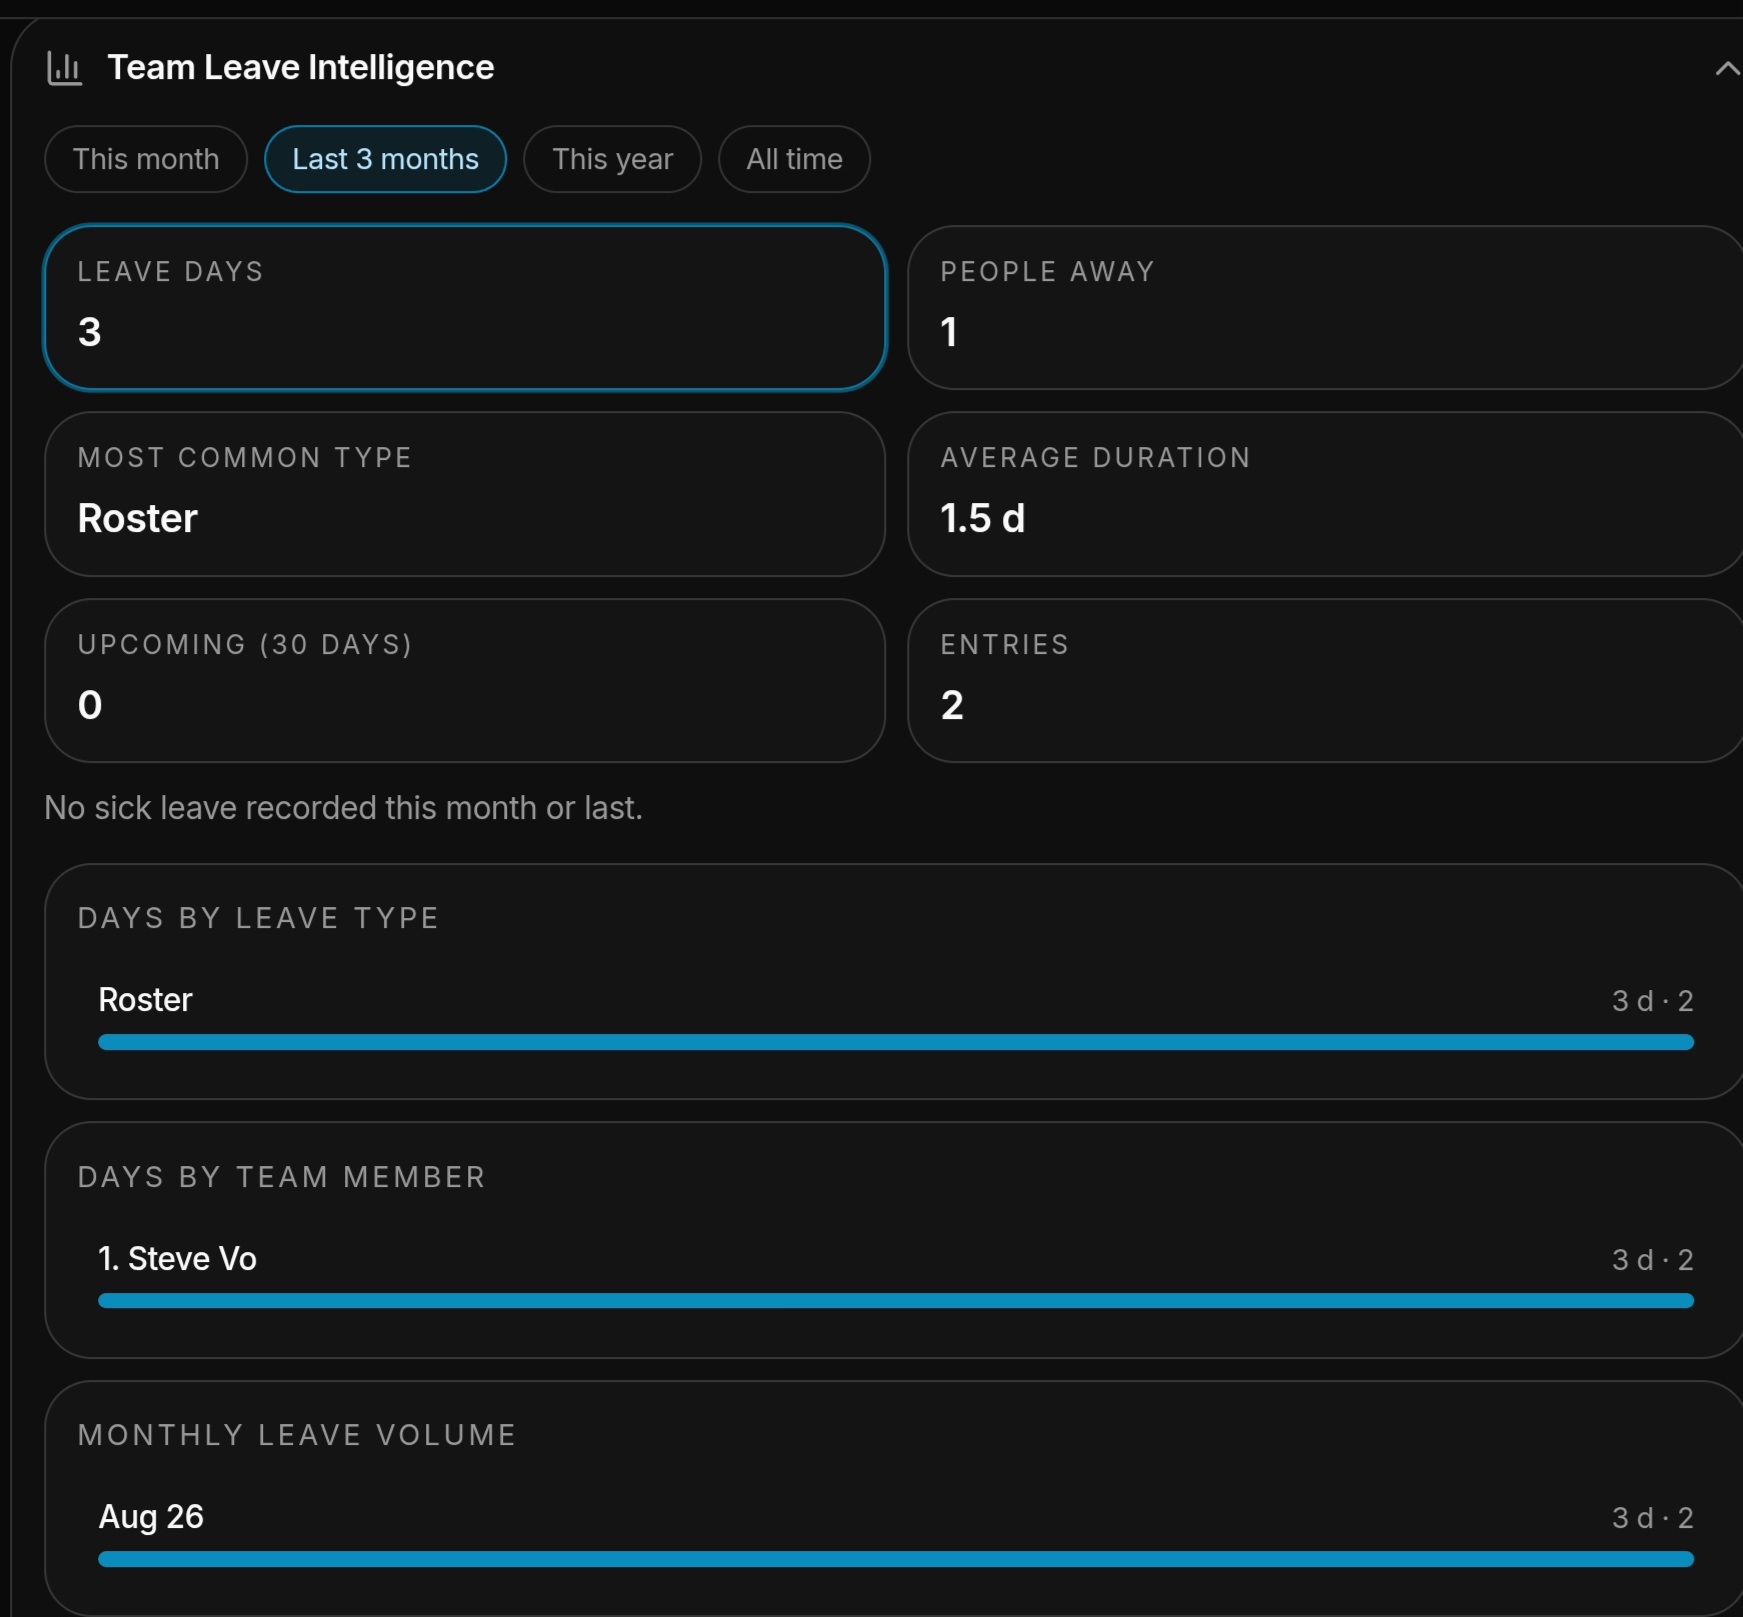Switch to This year filter
The height and width of the screenshot is (1617, 1743).
[612, 159]
